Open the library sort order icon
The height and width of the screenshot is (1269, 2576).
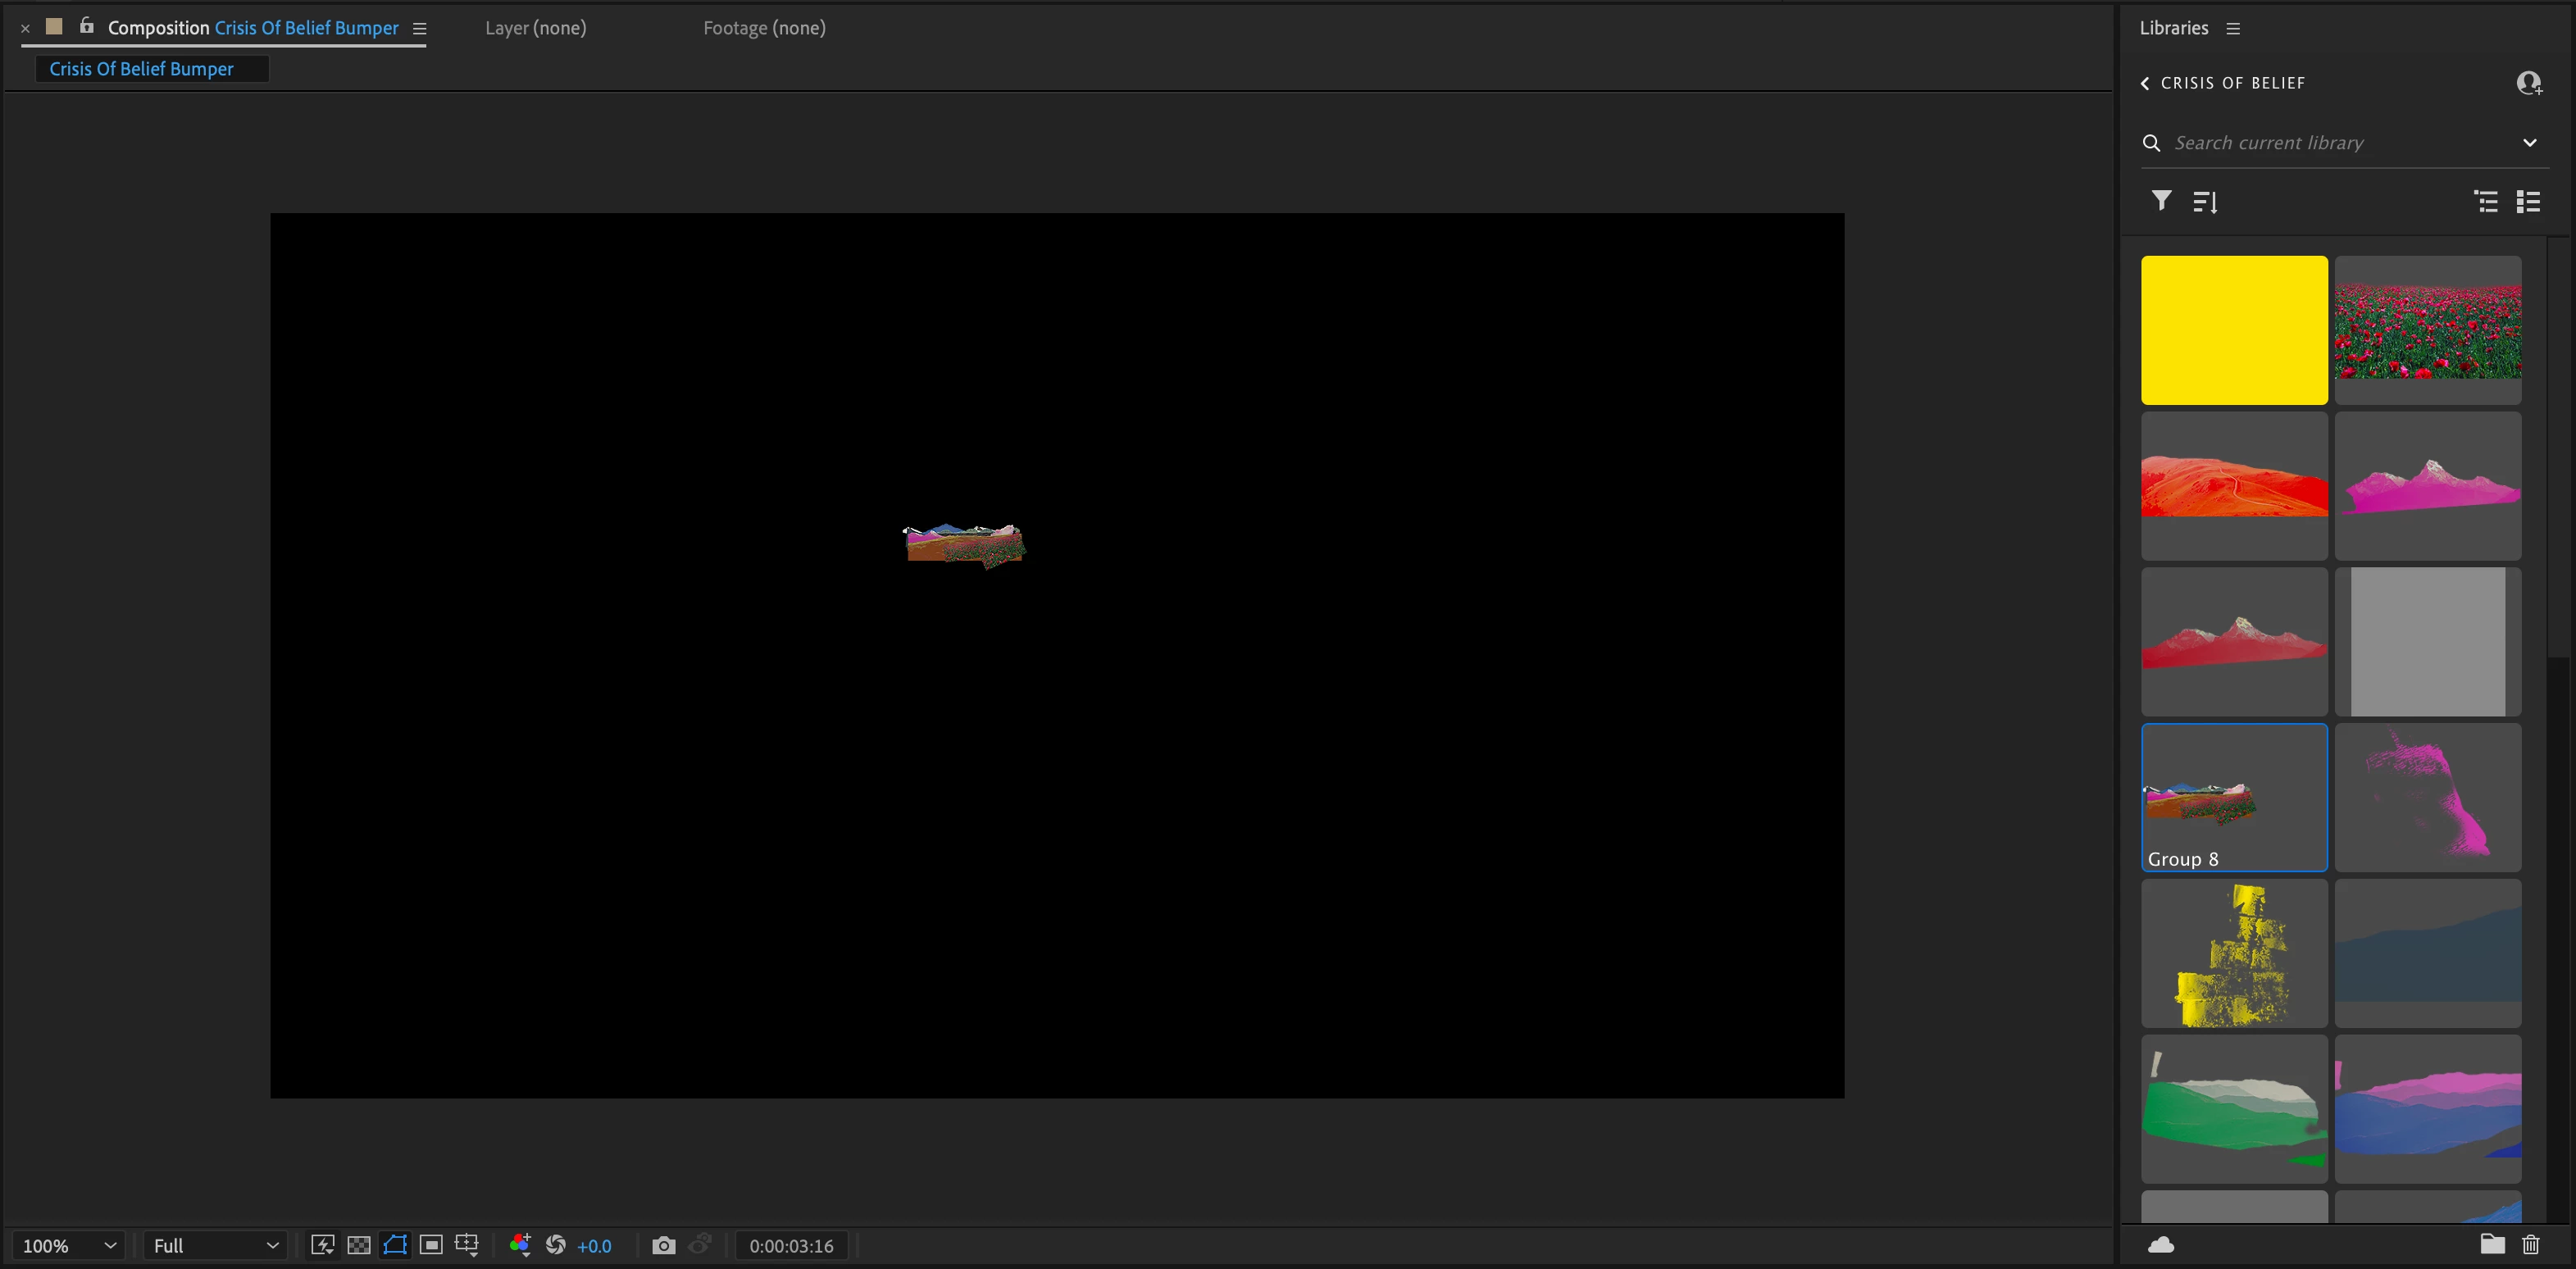pos(2205,202)
